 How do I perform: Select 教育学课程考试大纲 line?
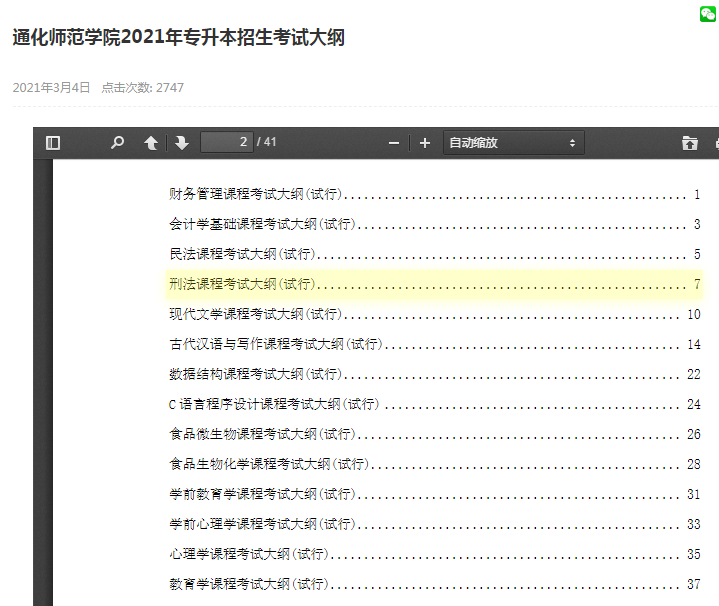pyautogui.click(x=435, y=584)
